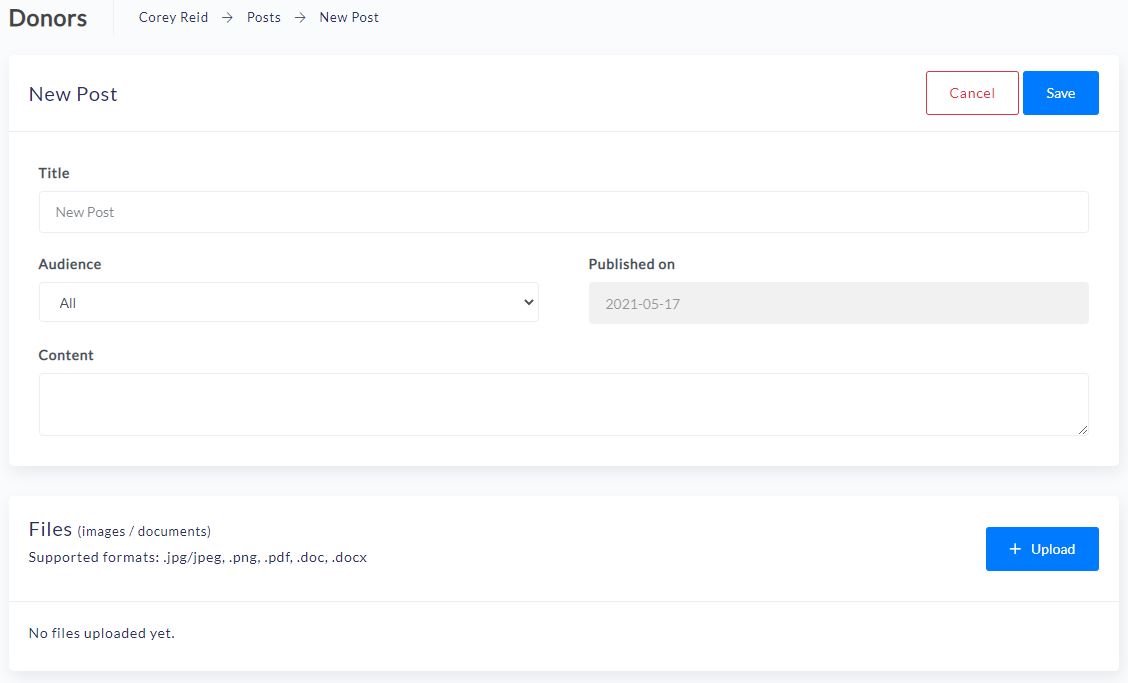Click the chevron arrow in the Audience select
The image size is (1128, 683).
(529, 302)
